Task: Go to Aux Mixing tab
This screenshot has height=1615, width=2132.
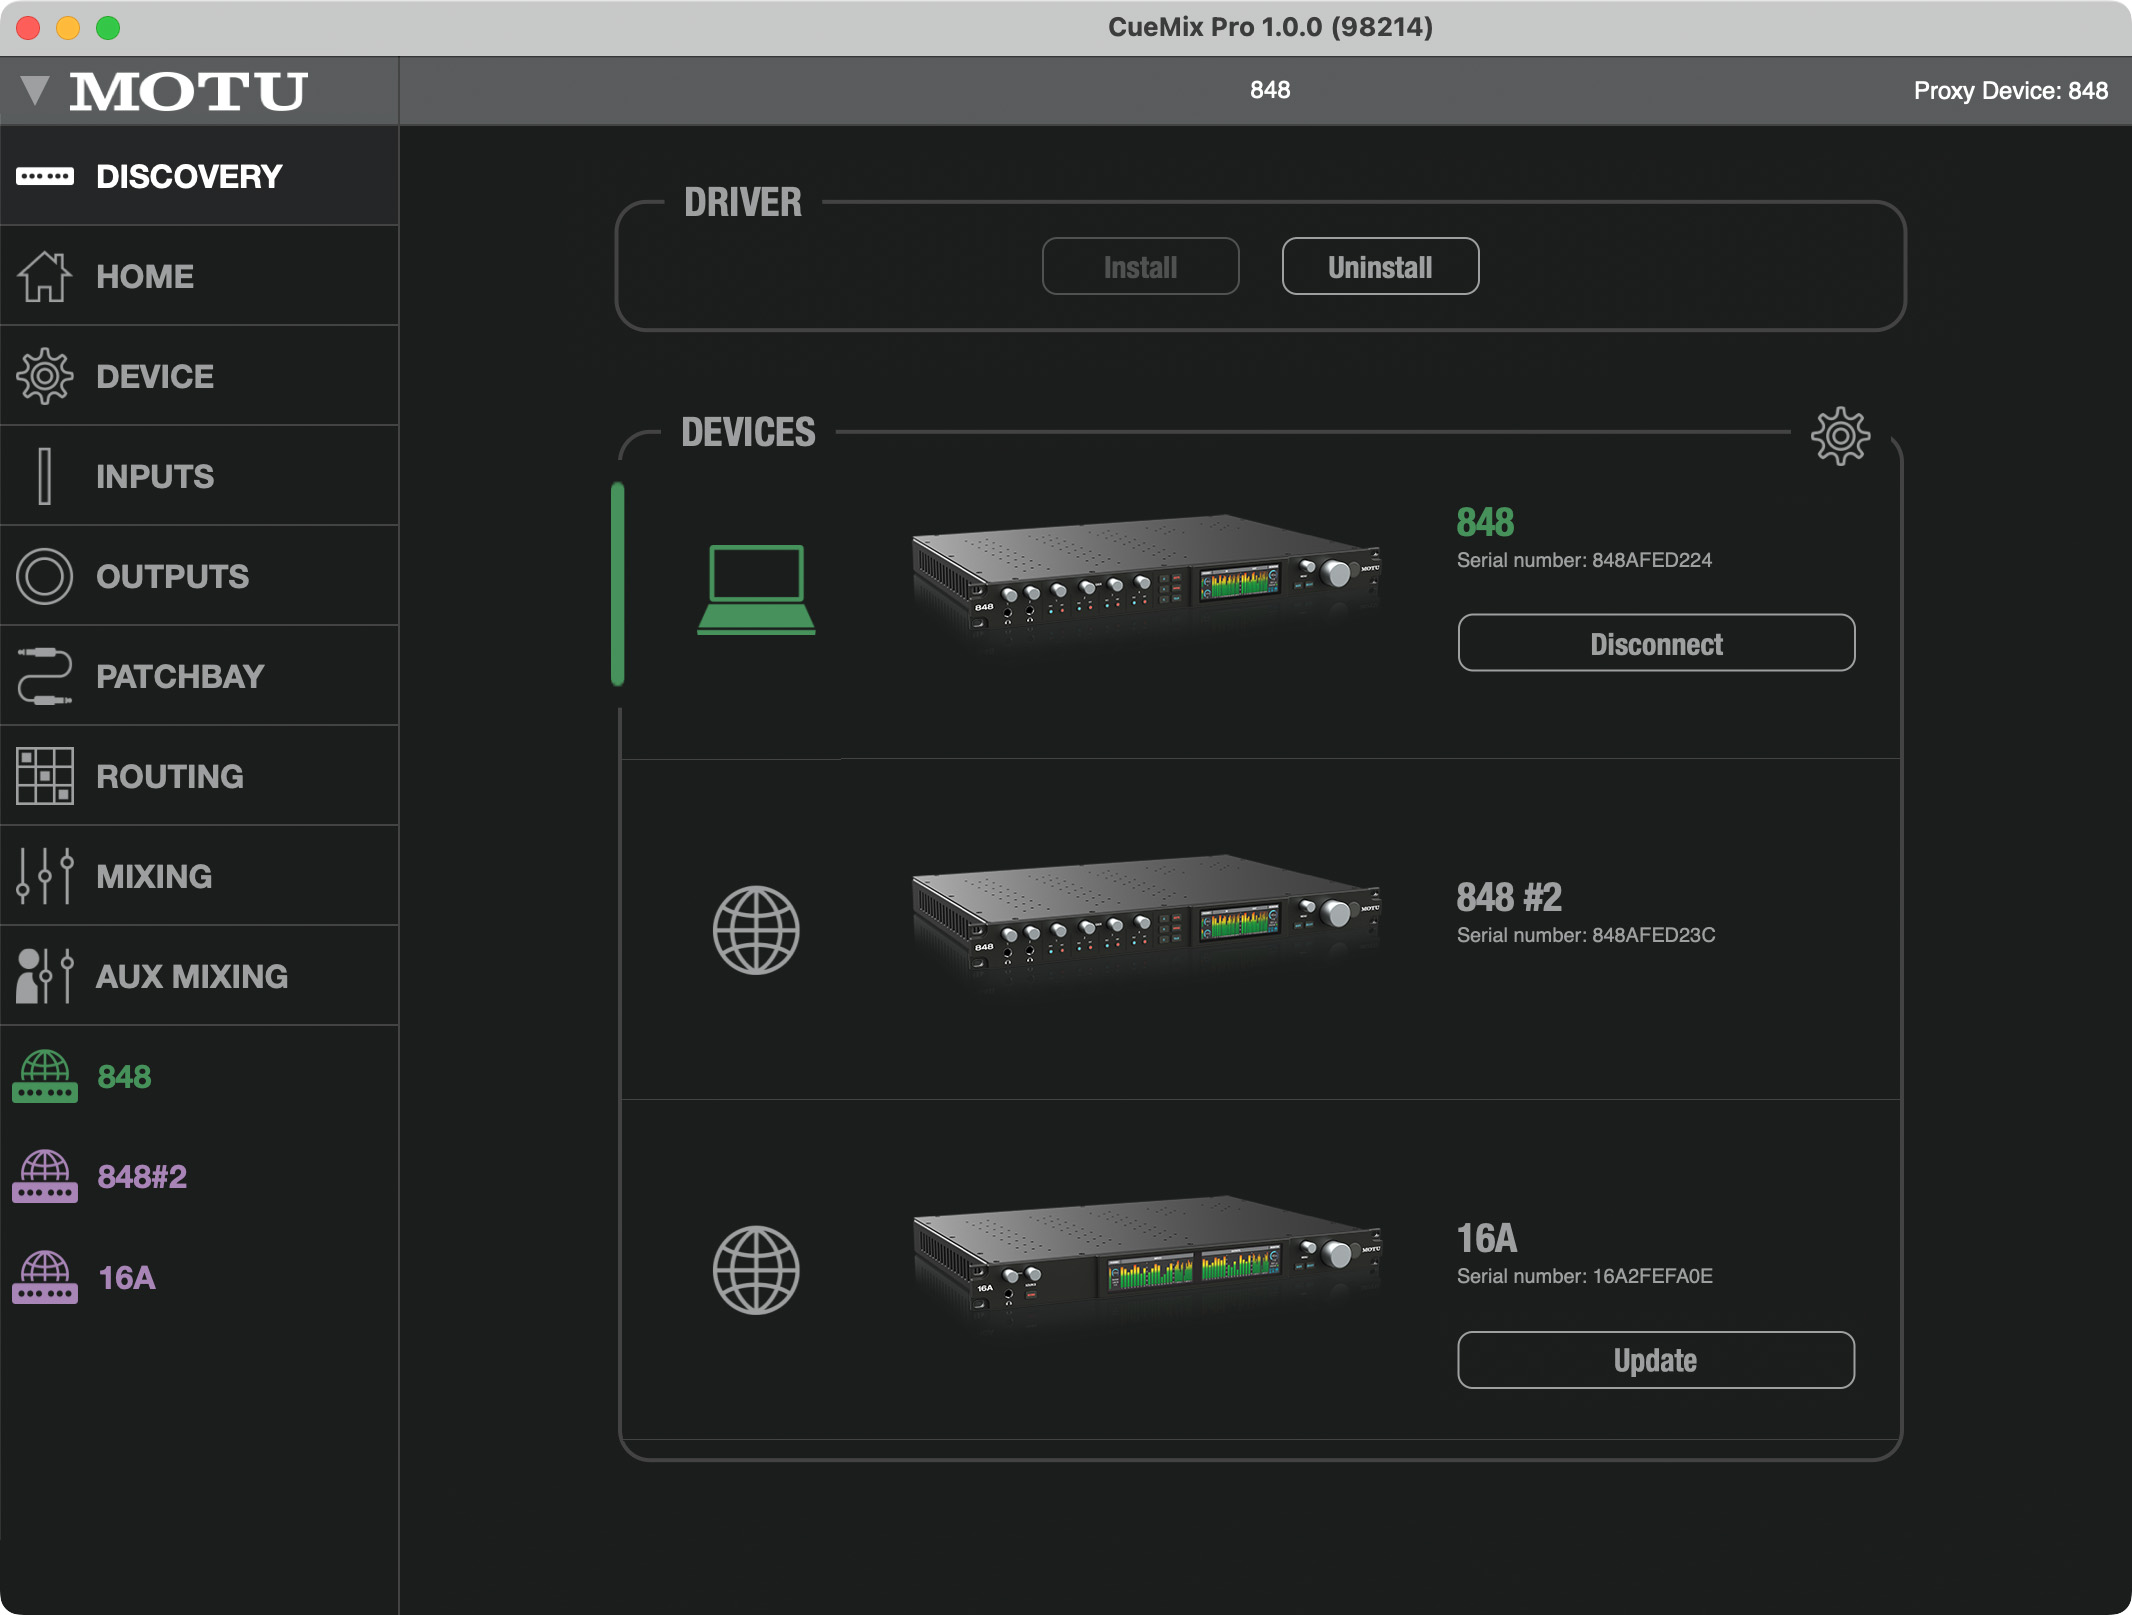Action: click(x=190, y=976)
